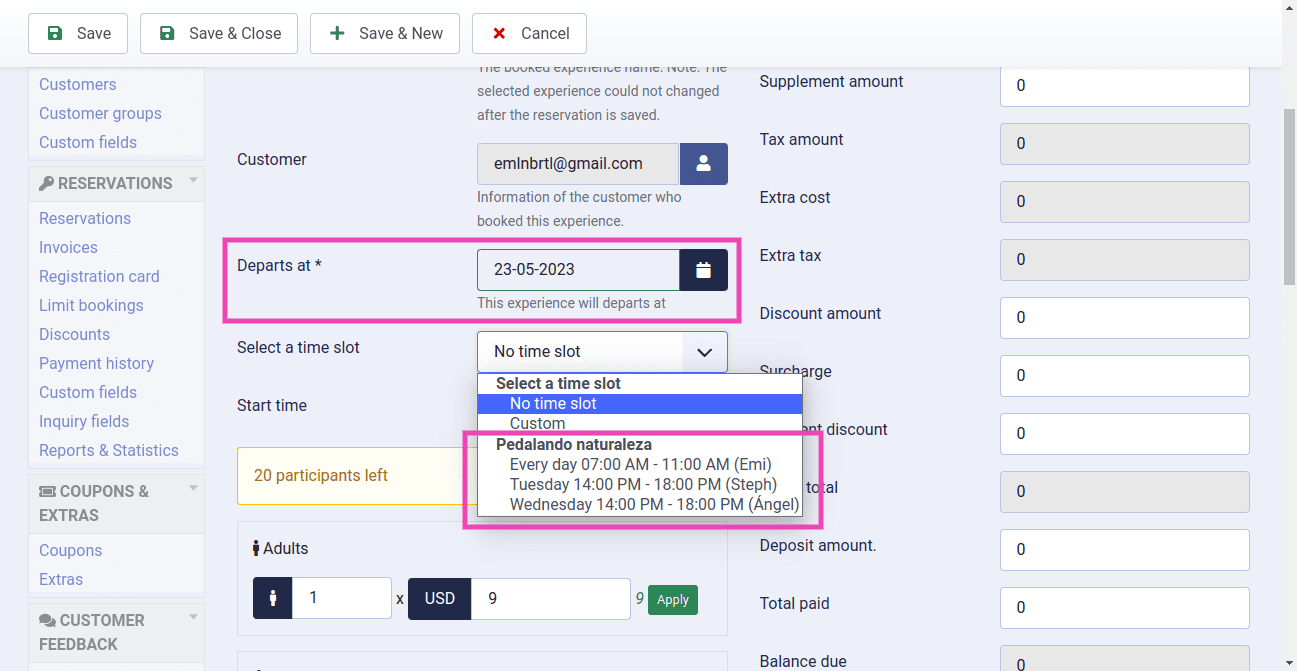Select the Custom time slot option
1297x671 pixels.
(537, 423)
